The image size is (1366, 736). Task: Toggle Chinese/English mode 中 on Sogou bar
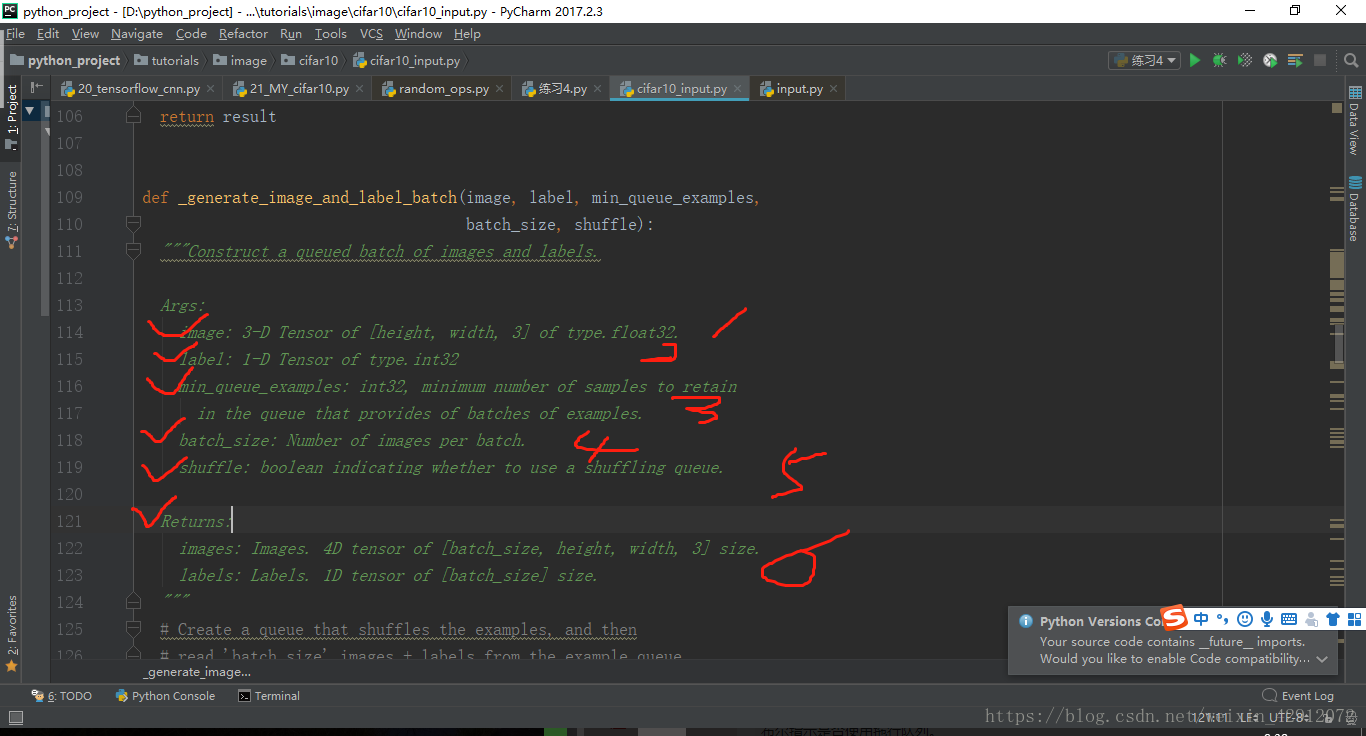click(1201, 619)
